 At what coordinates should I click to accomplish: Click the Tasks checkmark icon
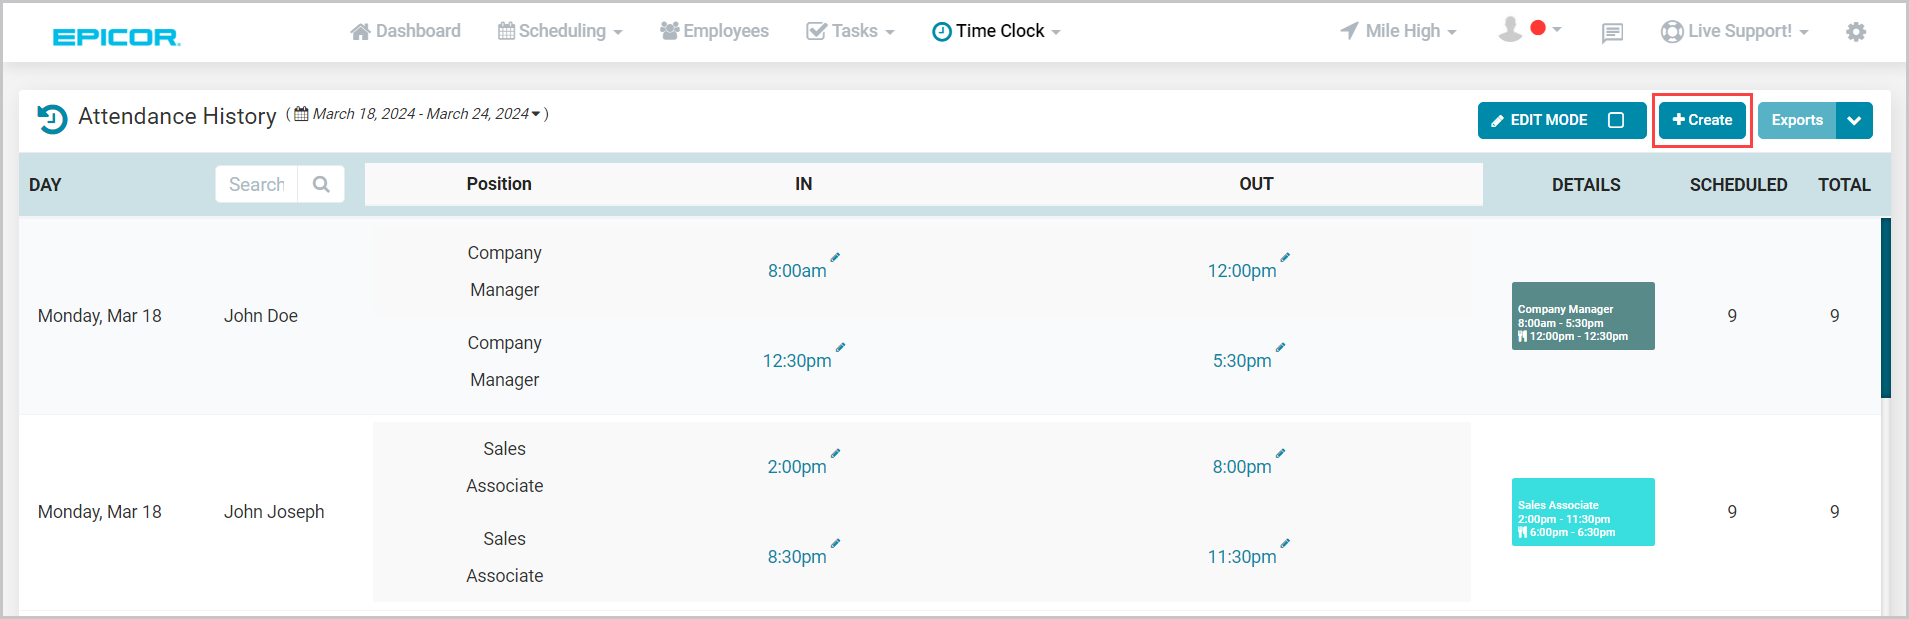click(816, 31)
